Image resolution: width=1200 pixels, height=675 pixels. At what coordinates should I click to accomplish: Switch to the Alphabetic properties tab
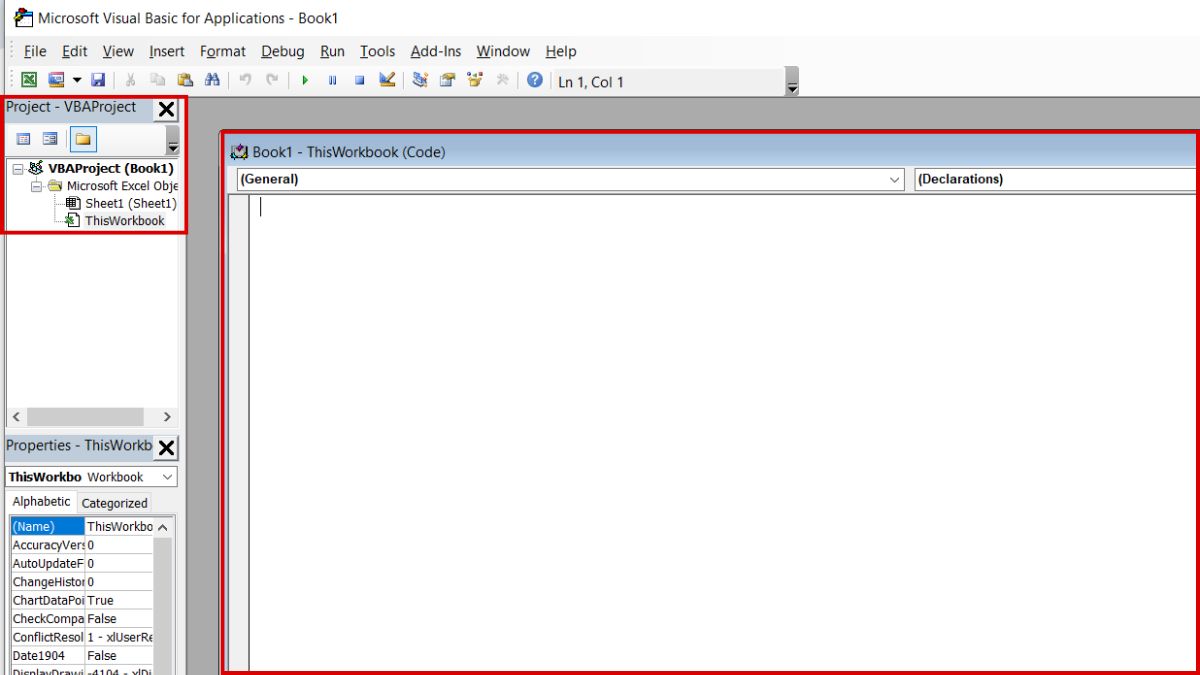[x=41, y=502]
